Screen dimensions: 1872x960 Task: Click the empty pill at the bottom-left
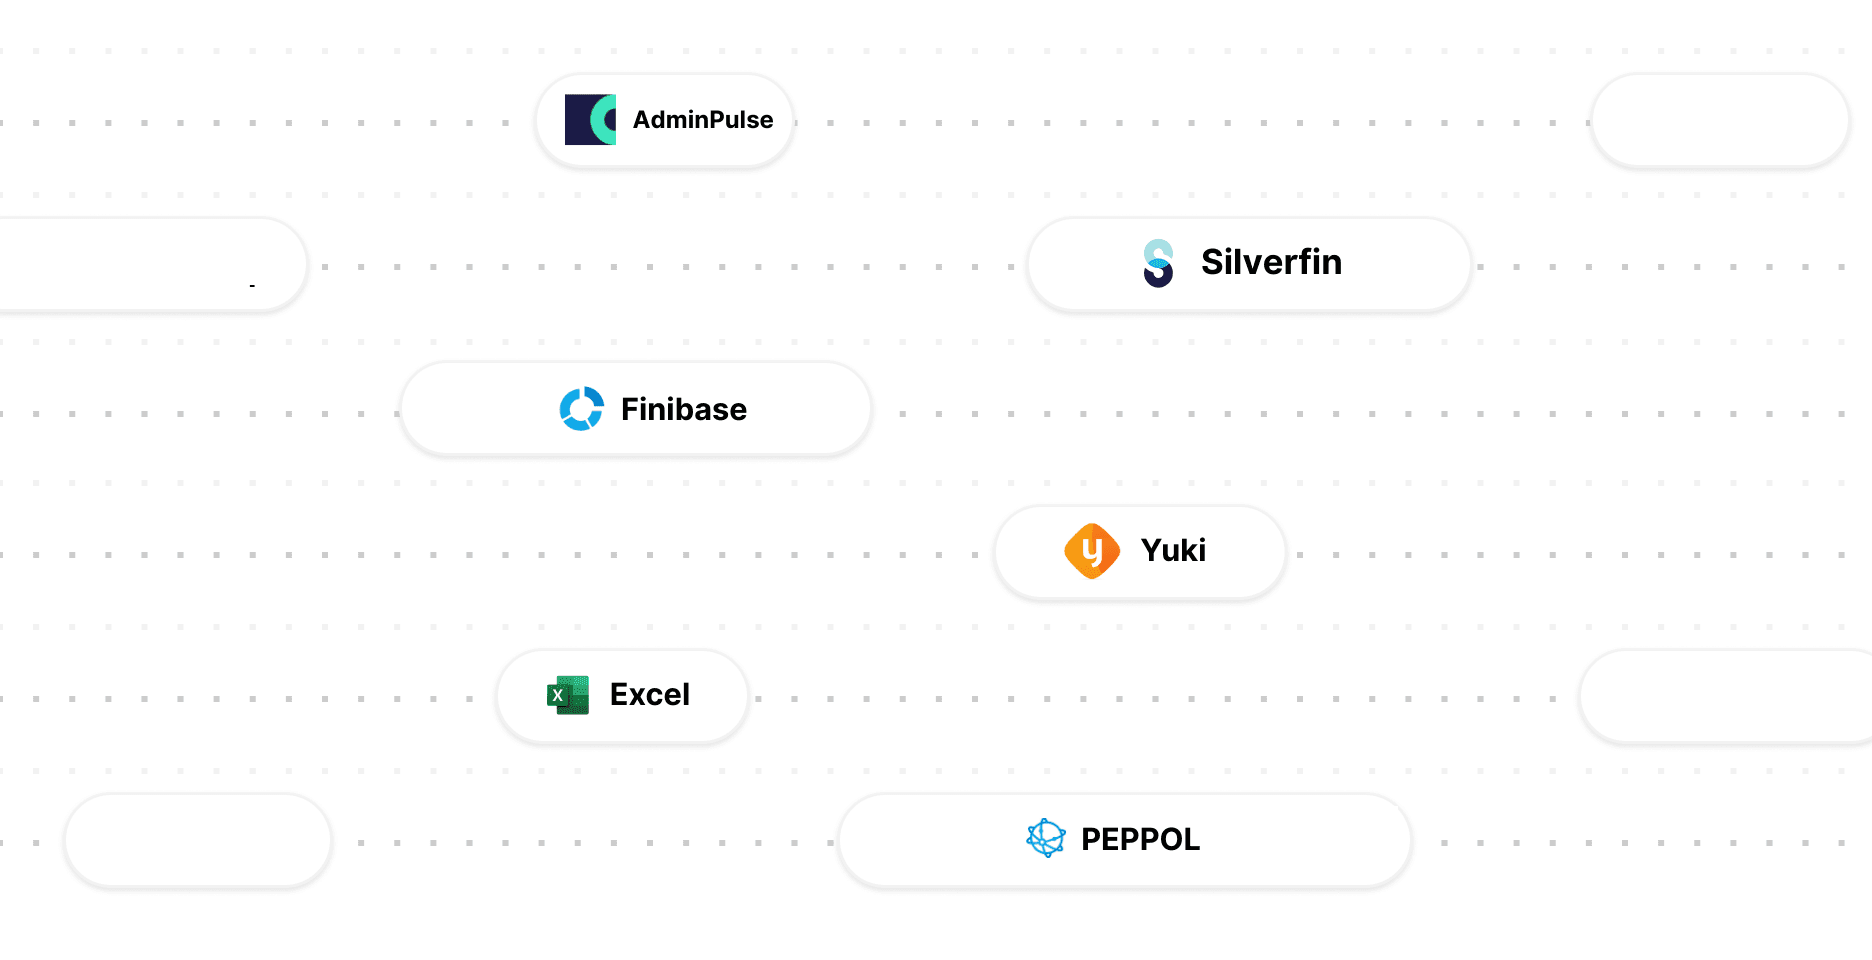197,840
